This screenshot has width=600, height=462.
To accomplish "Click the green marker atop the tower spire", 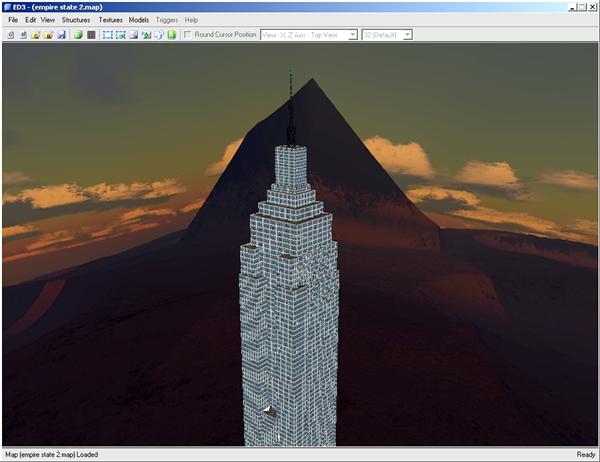I will pos(290,72).
